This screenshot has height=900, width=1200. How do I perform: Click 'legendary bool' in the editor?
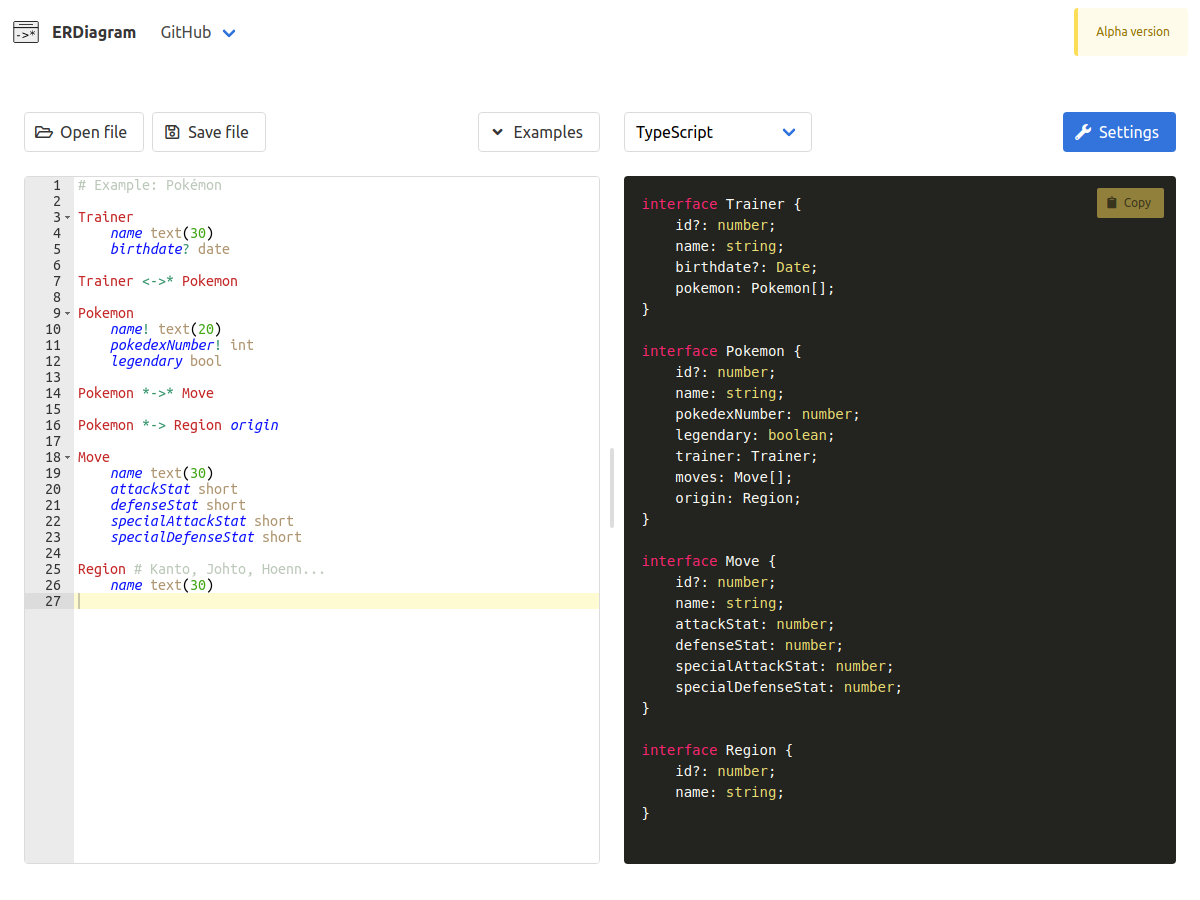[x=166, y=361]
